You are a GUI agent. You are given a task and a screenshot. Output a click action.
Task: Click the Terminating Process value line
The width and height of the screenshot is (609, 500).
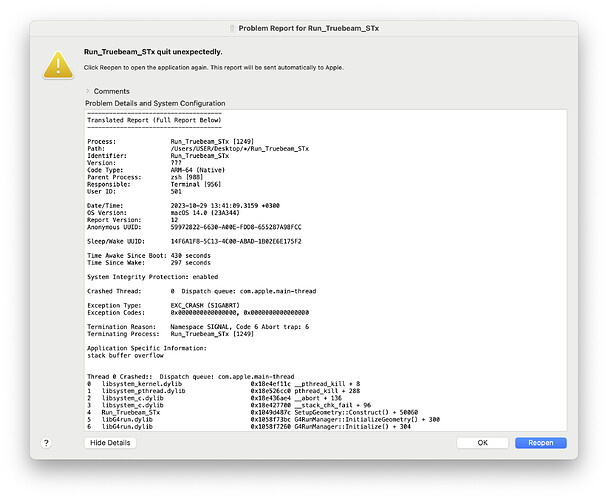212,334
